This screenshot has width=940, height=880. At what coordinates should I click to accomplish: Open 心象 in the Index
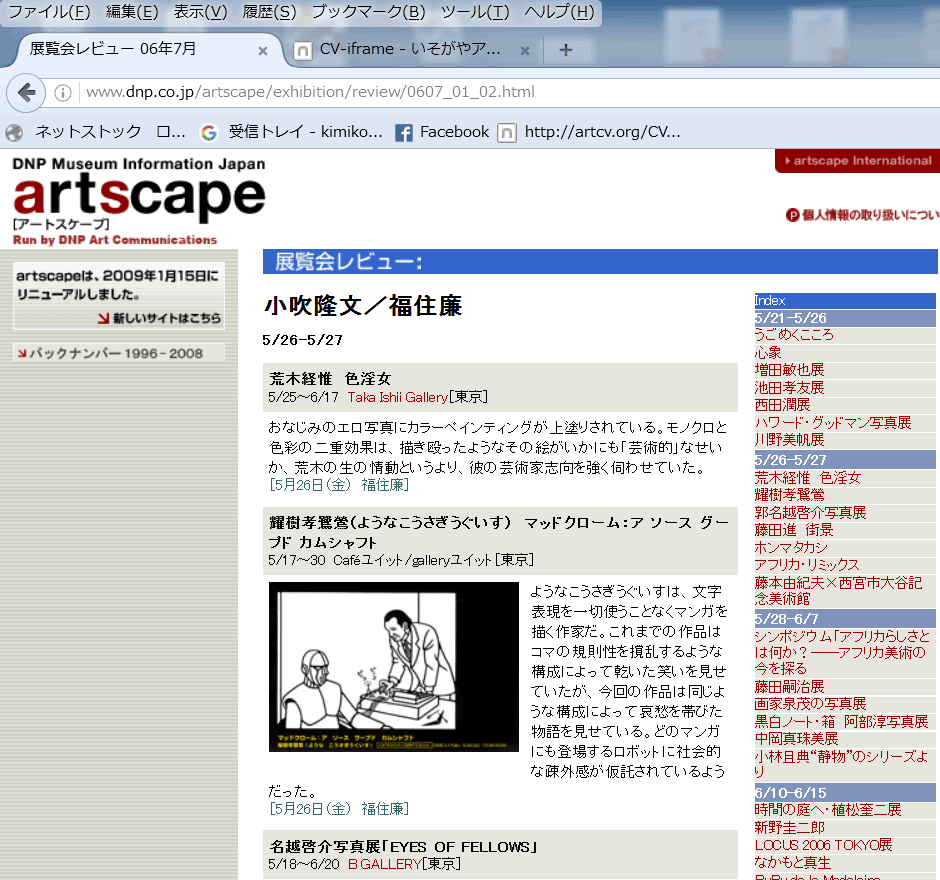coord(767,352)
